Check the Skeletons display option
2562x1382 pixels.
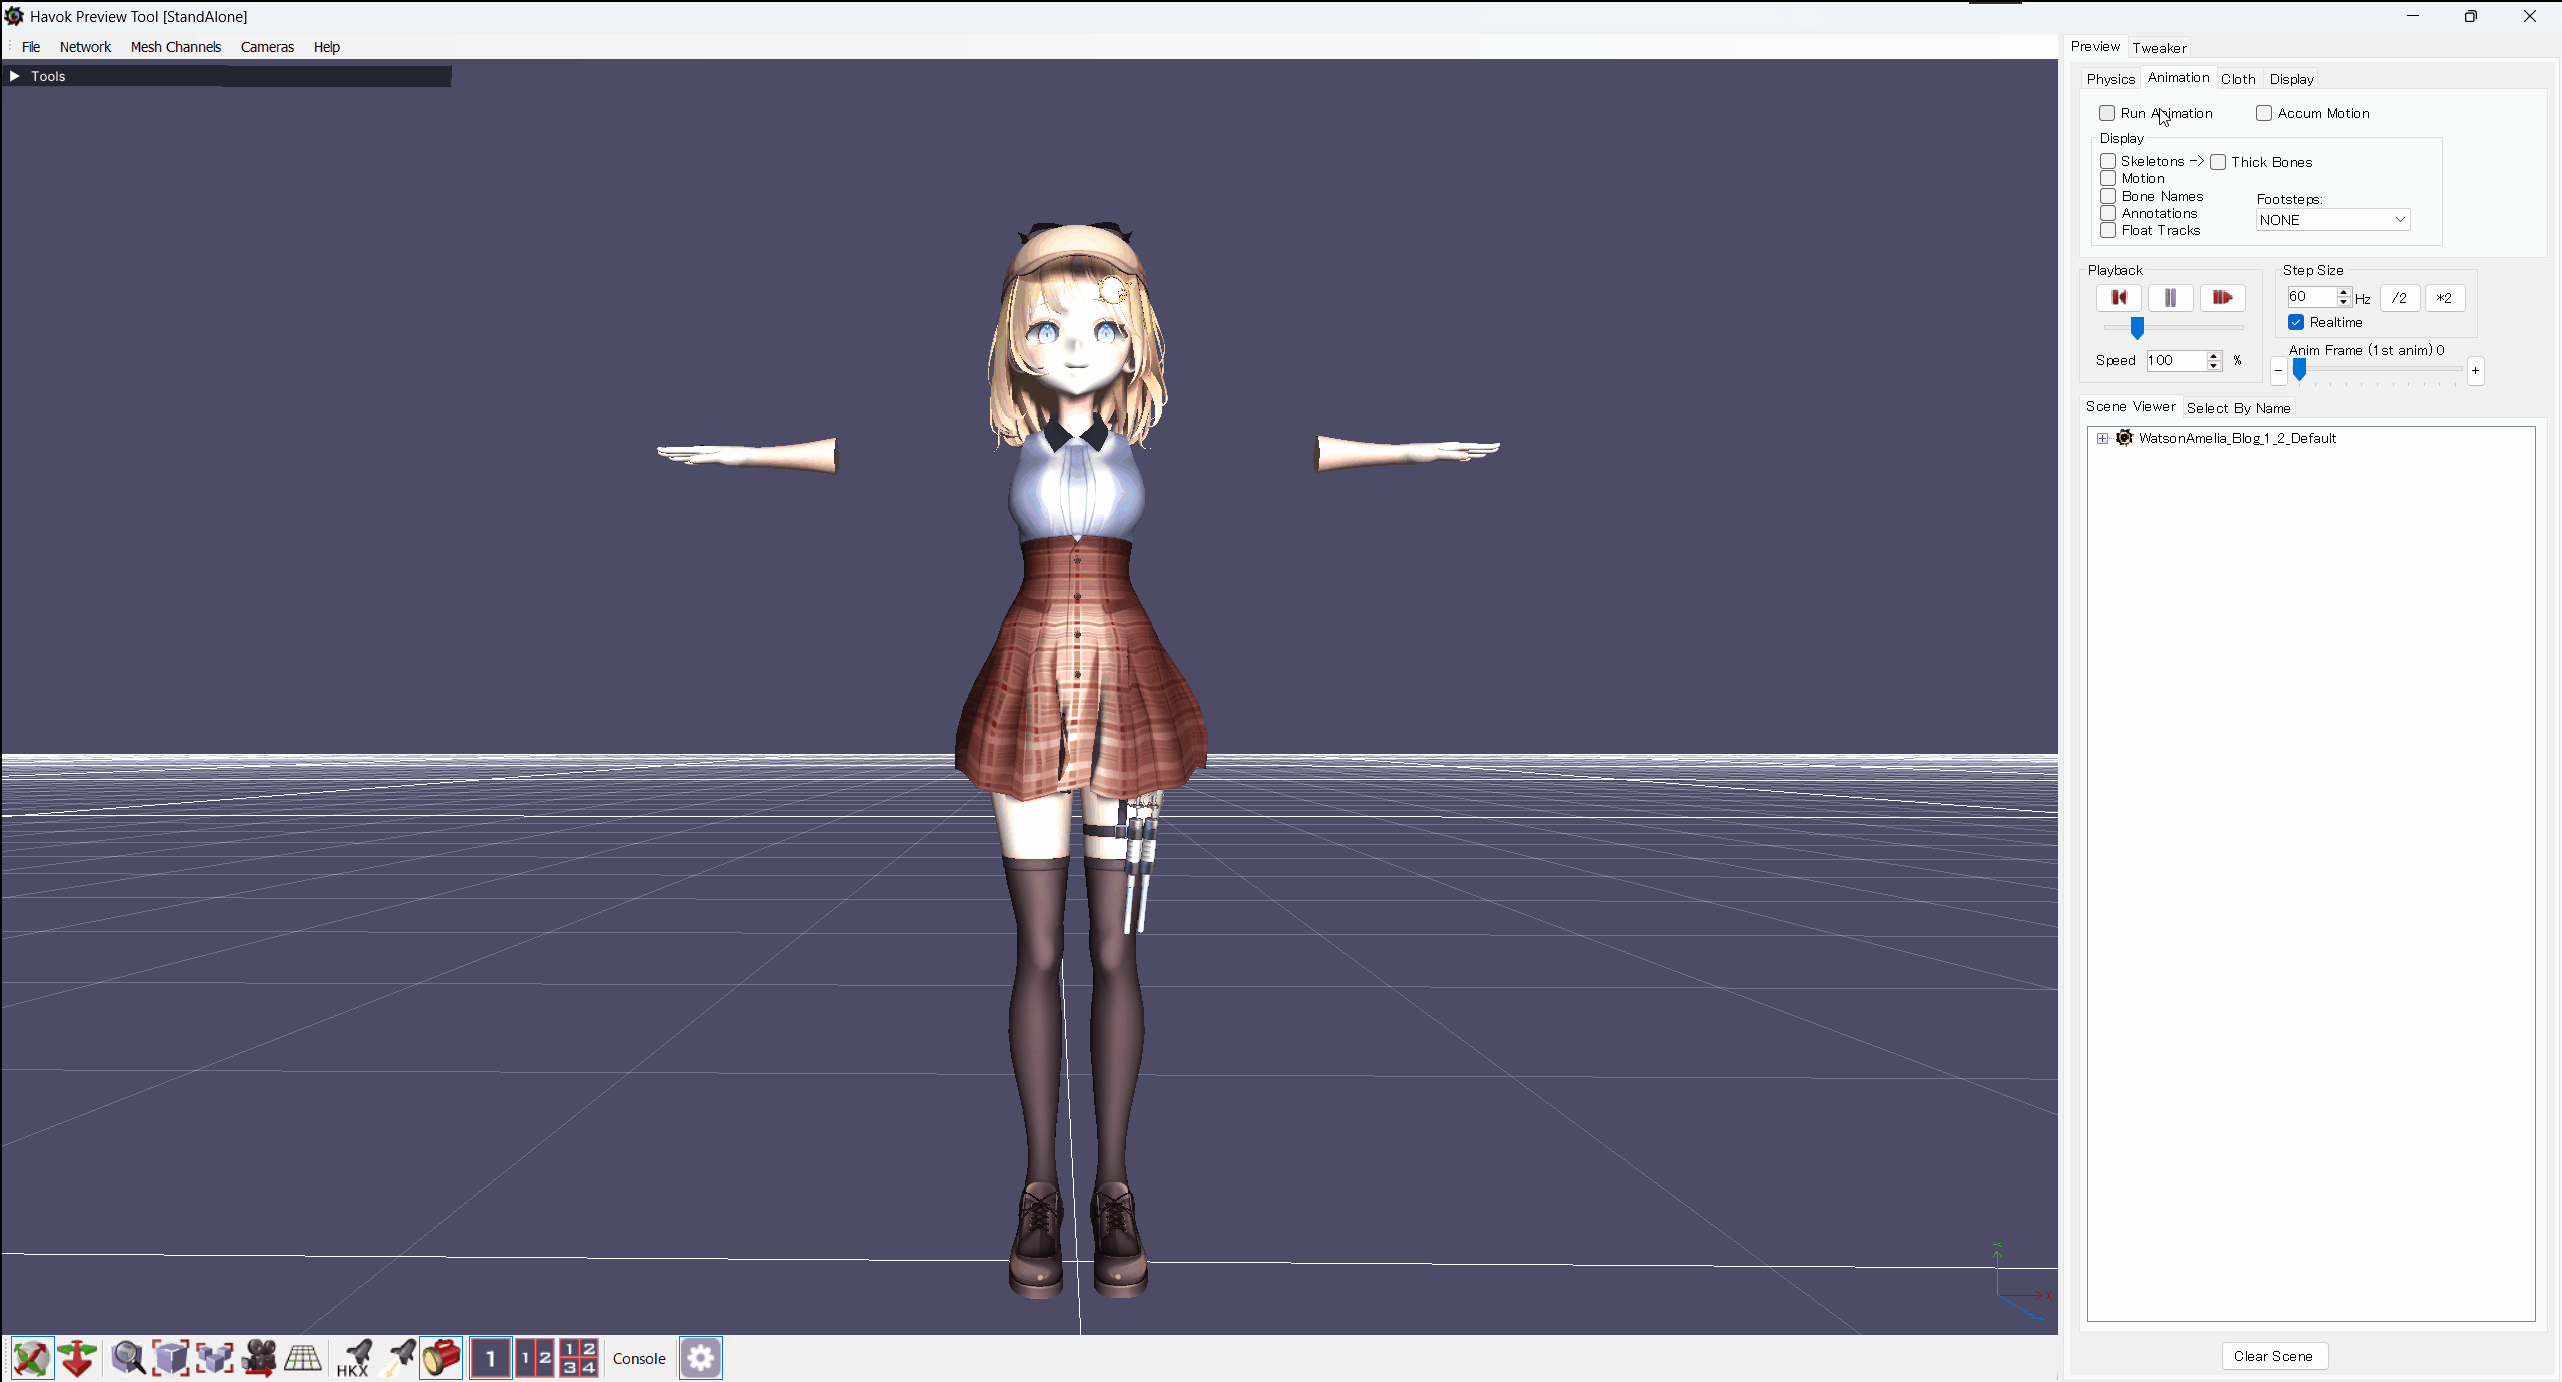coord(2108,161)
